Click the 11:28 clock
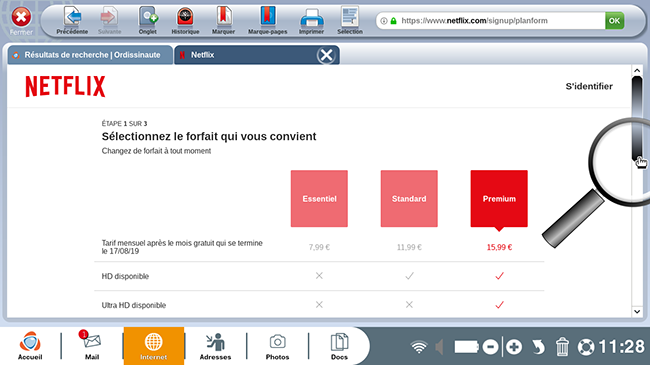 [x=622, y=347]
